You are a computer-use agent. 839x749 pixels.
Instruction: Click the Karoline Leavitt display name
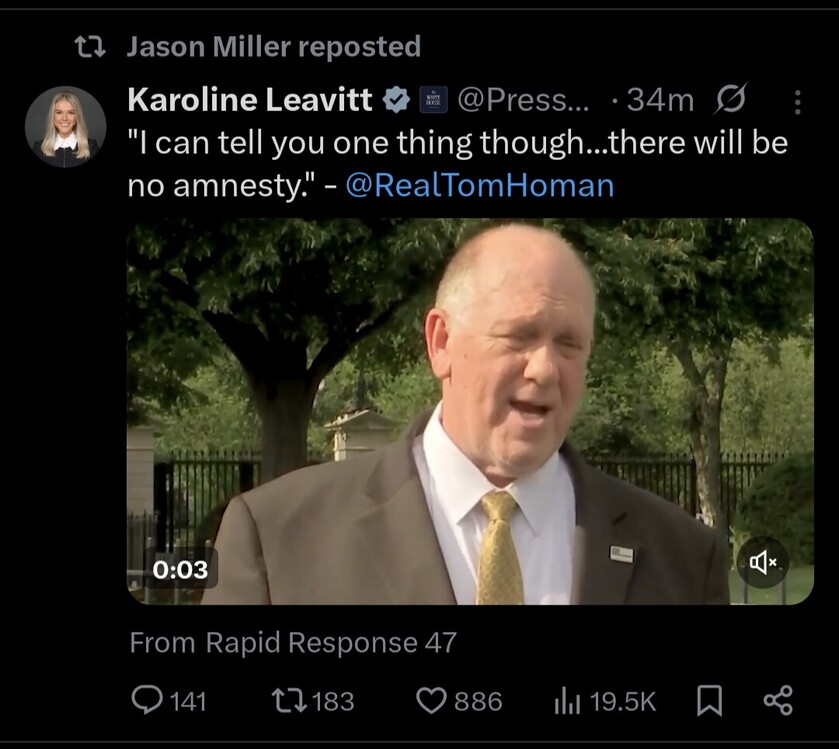click(250, 99)
